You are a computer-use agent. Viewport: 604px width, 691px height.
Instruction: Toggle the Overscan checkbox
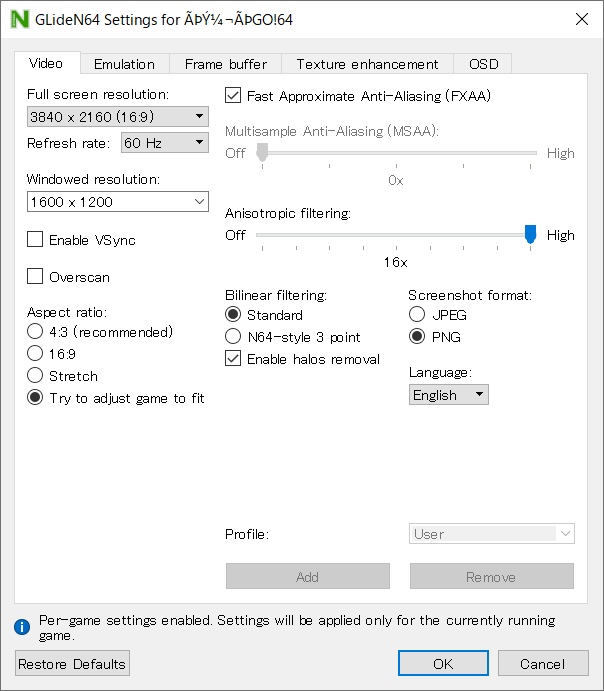(36, 277)
